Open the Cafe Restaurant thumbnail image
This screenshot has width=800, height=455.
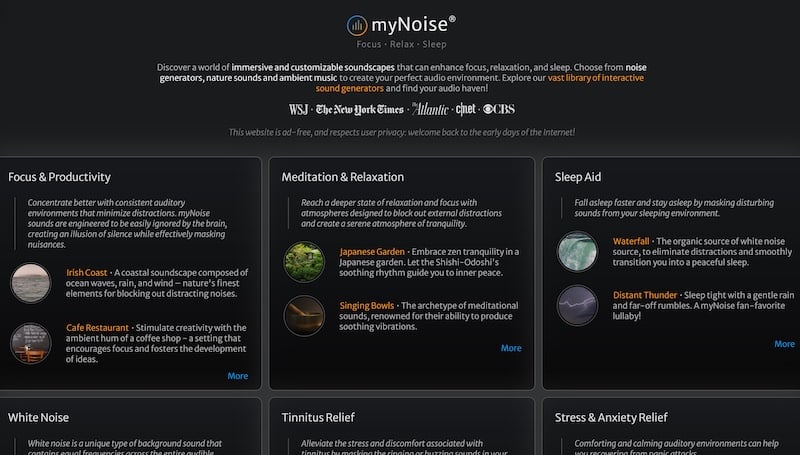coord(31,343)
